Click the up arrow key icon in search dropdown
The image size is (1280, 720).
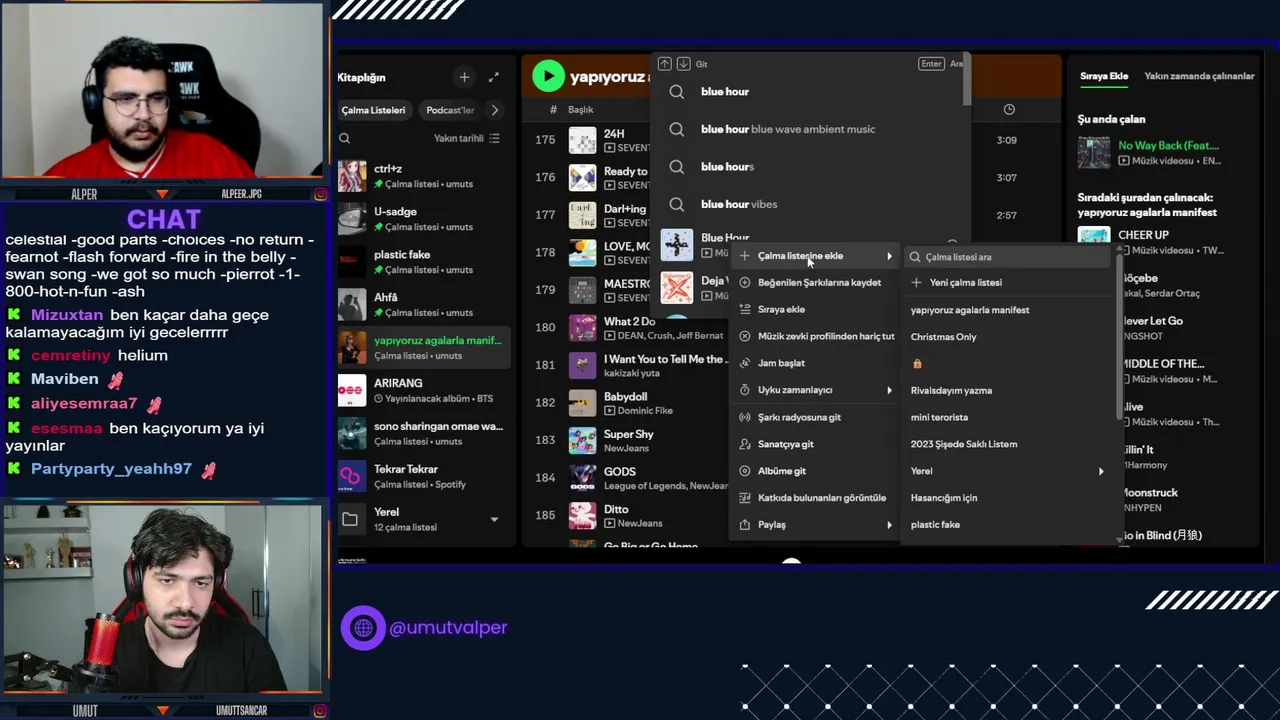[x=664, y=63]
